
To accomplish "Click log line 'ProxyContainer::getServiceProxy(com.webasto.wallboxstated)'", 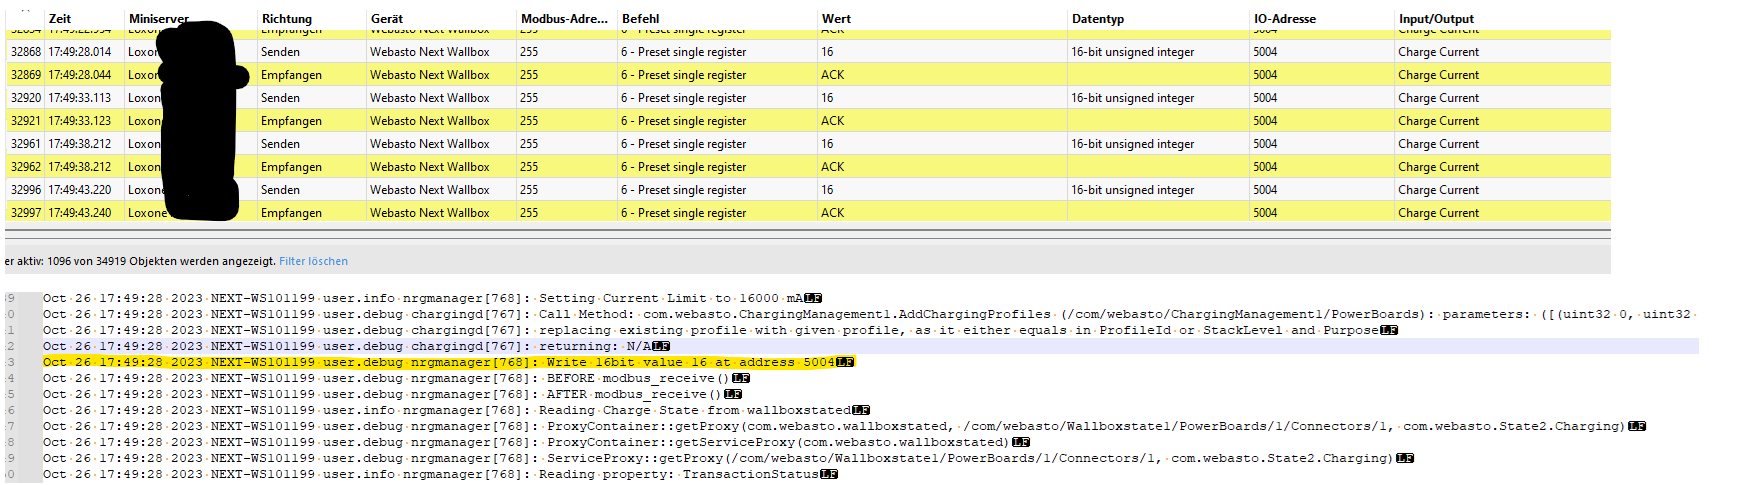I will pos(536,442).
